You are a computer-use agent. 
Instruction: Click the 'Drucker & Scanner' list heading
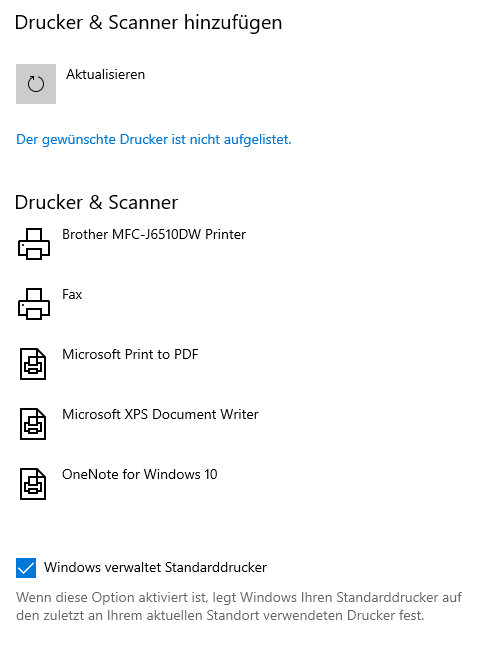(96, 202)
